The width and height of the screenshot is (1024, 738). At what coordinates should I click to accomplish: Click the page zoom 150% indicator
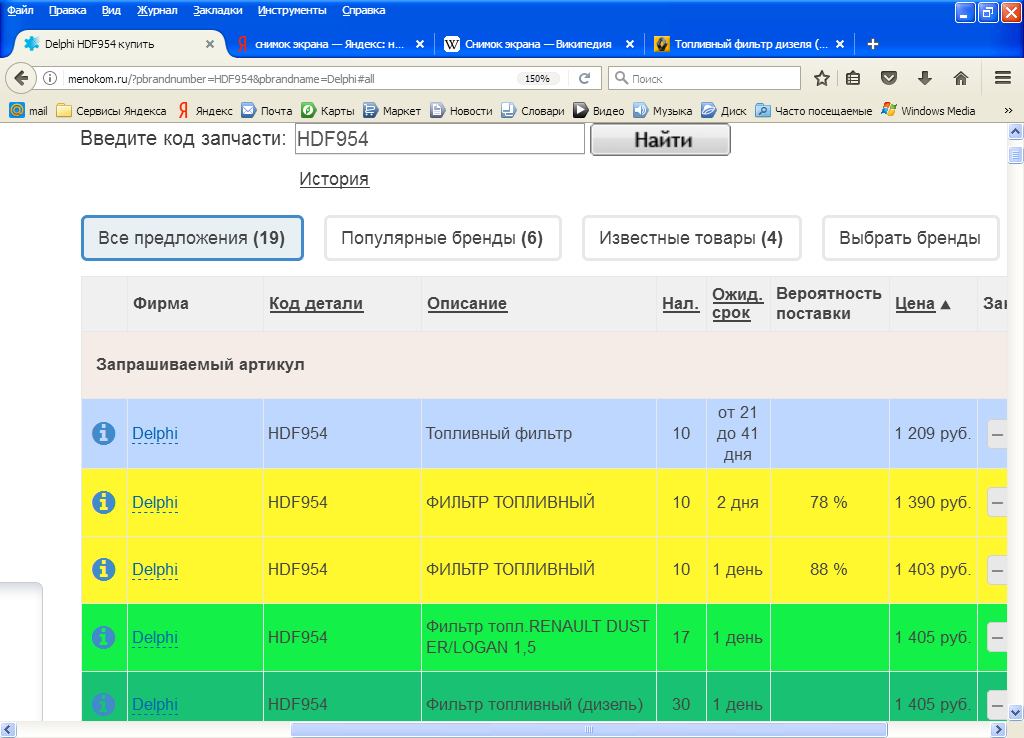click(x=537, y=78)
